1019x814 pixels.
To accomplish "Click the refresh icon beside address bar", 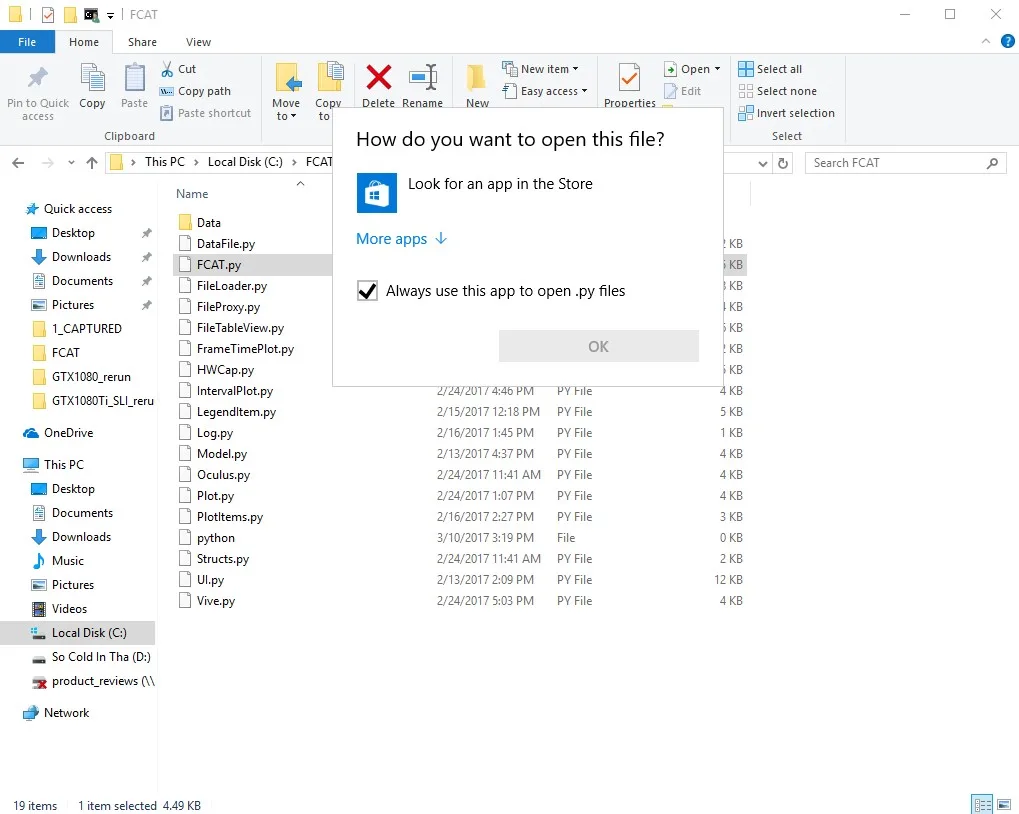I will [783, 163].
